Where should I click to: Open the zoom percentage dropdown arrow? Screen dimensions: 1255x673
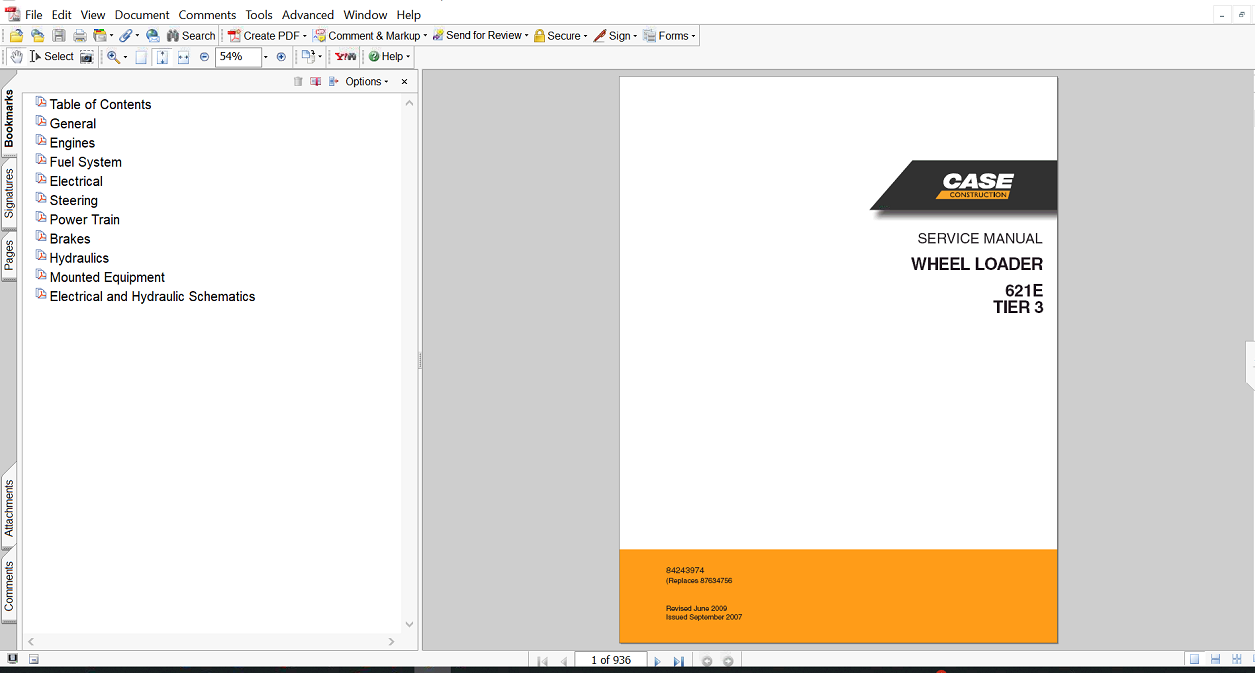point(265,57)
